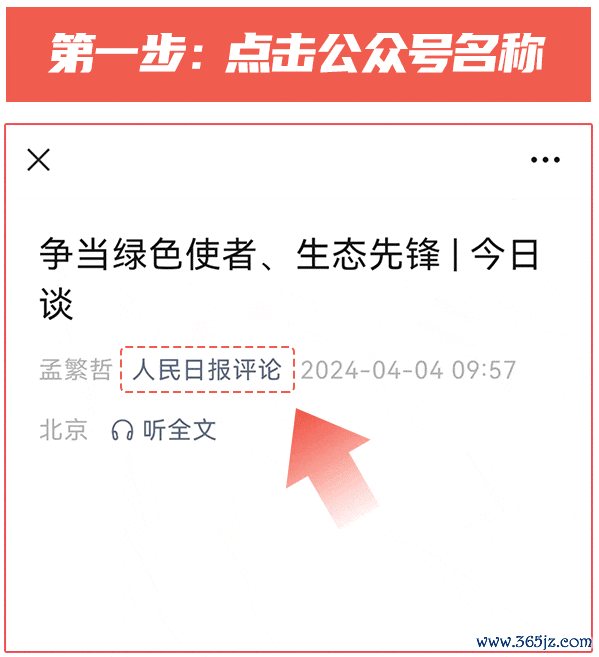Open the three-dot more options menu
Screen dimensions: 599x657
point(545,160)
